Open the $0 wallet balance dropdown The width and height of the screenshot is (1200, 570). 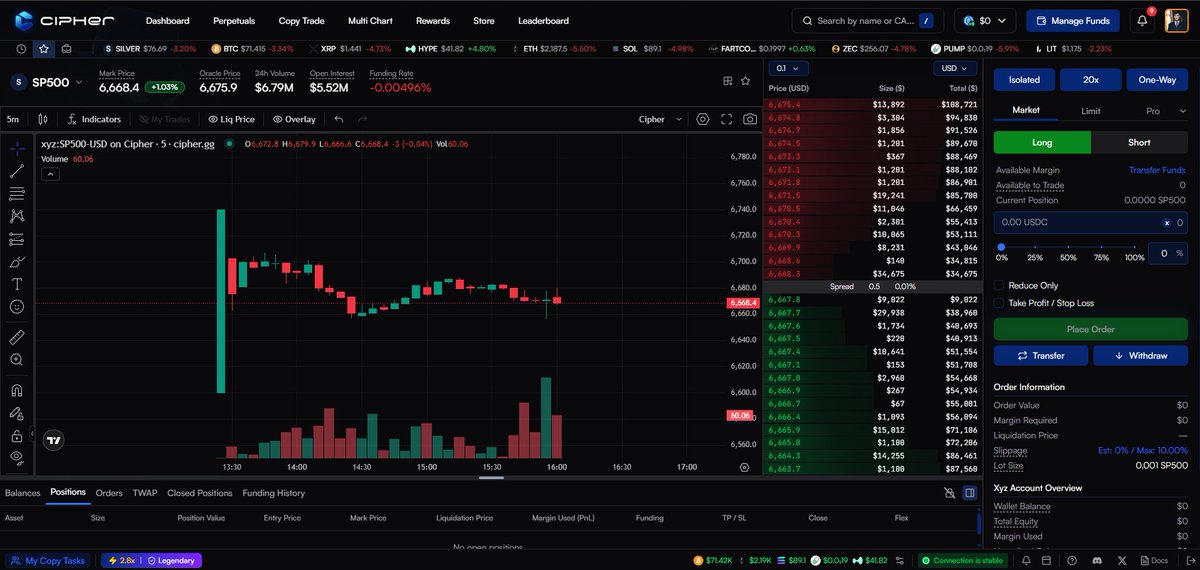point(985,20)
